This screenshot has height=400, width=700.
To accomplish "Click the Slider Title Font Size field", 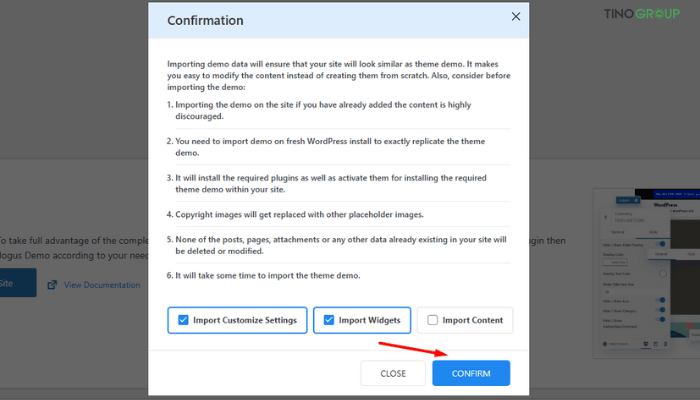I will point(633,292).
